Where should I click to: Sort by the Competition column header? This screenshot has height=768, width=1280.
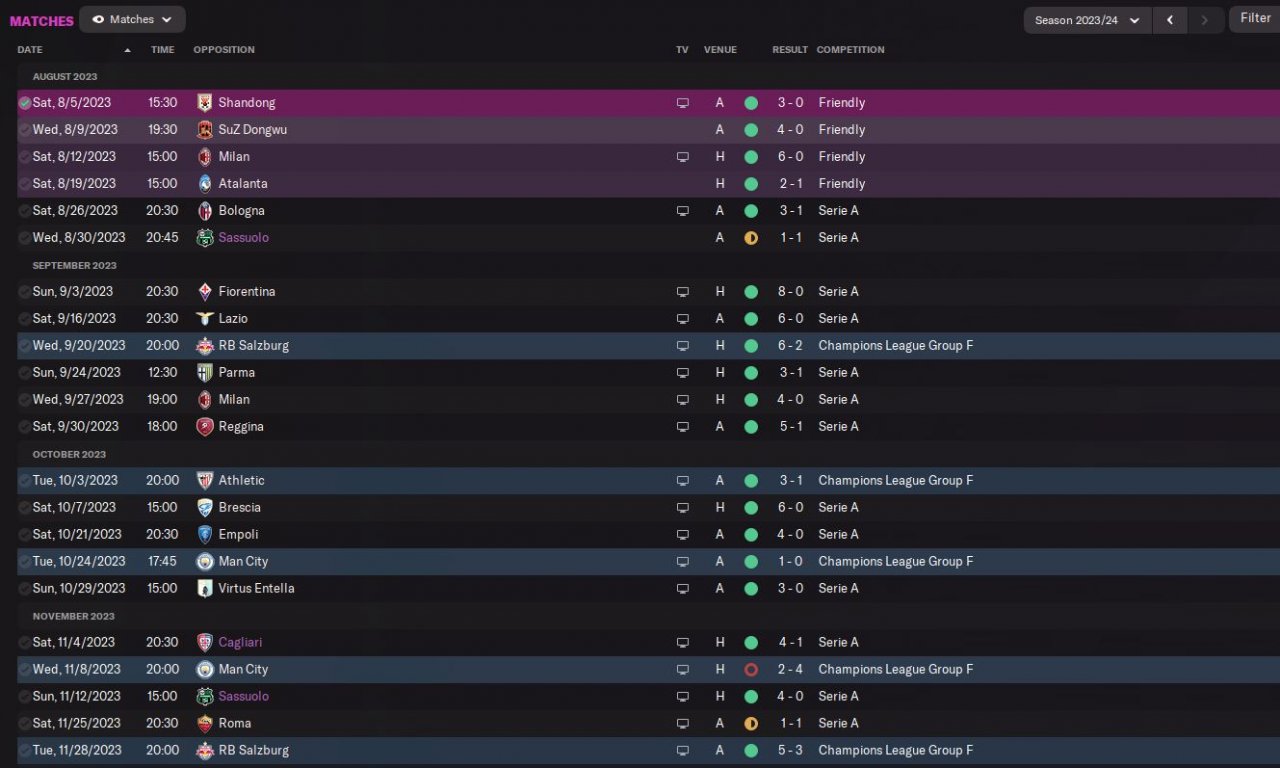[x=850, y=50]
